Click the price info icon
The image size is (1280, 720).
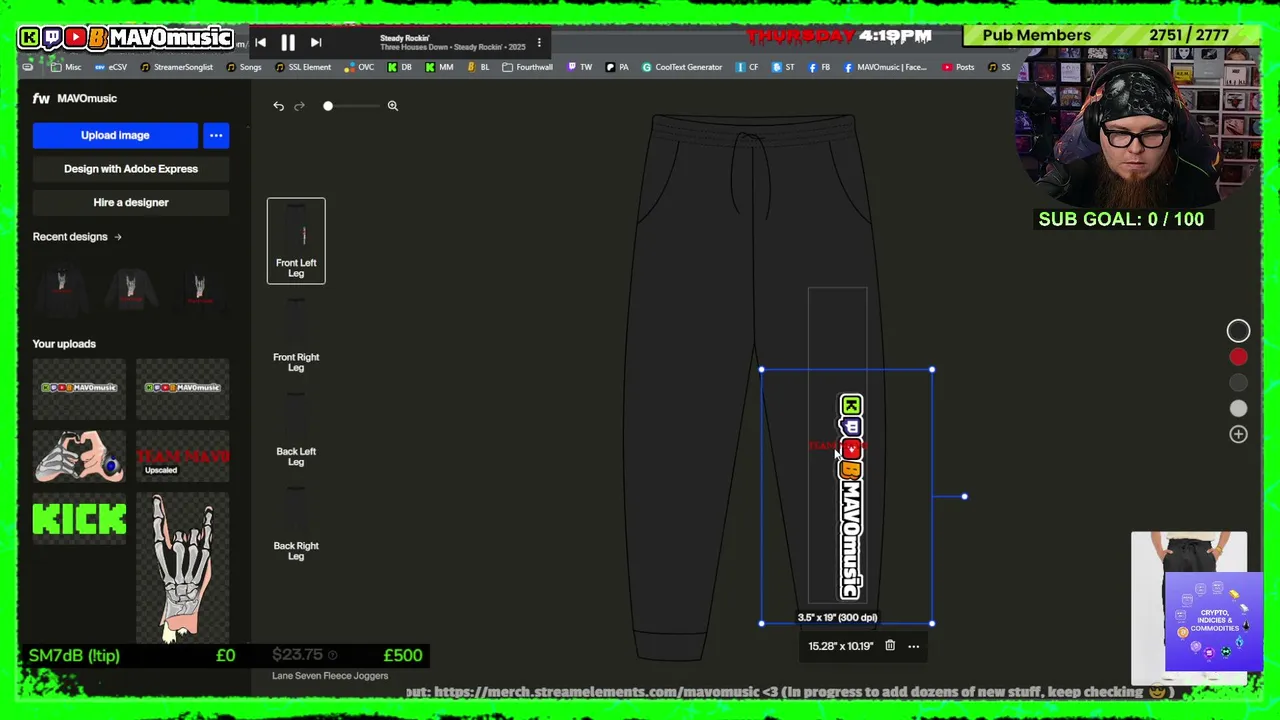point(333,655)
